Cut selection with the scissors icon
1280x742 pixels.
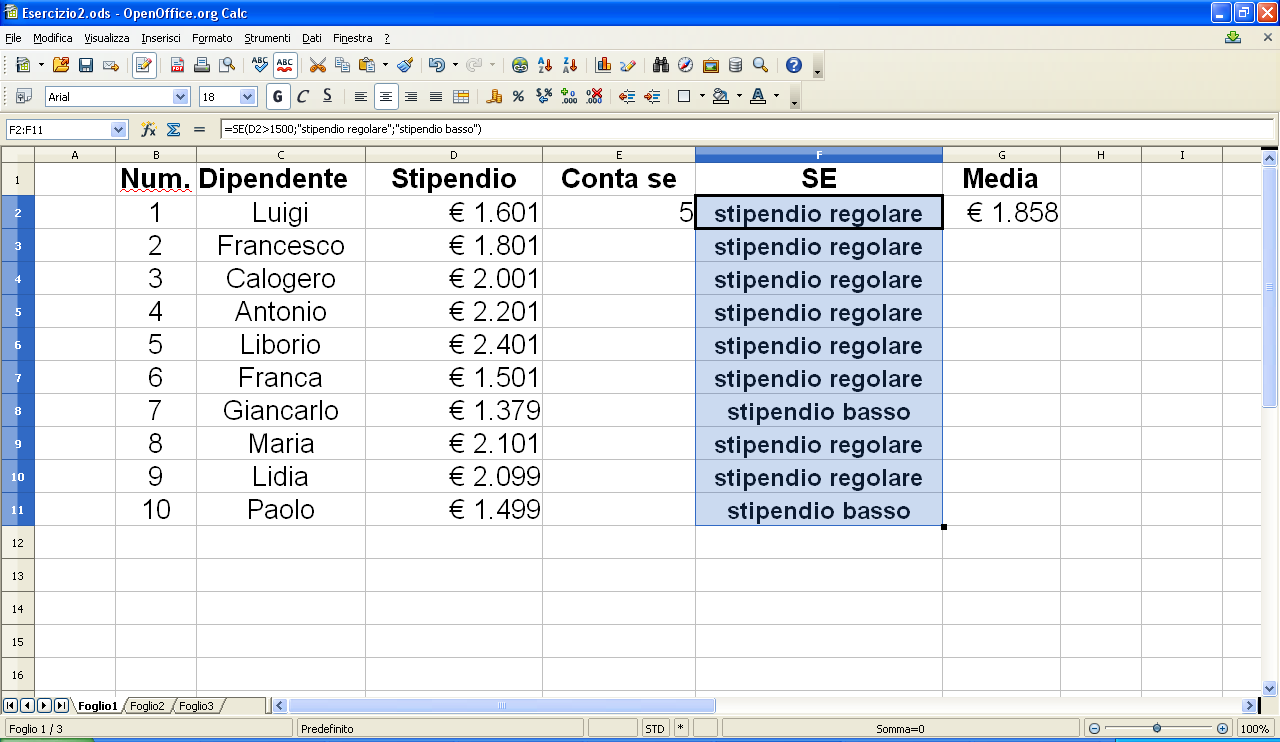tap(318, 65)
